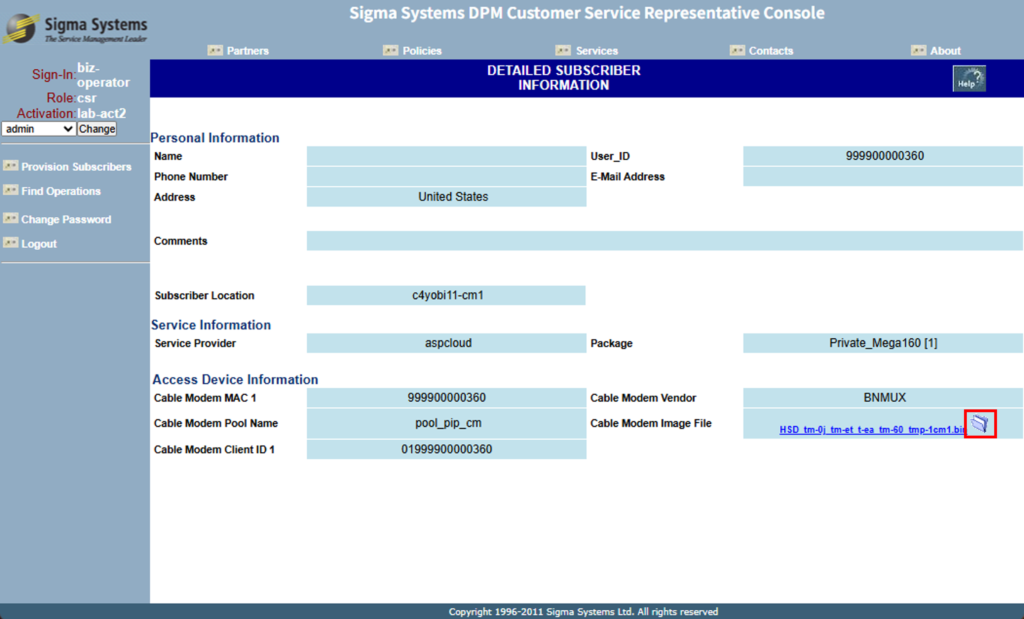This screenshot has height=619, width=1024.
Task: Click the Change button
Action: point(97,129)
